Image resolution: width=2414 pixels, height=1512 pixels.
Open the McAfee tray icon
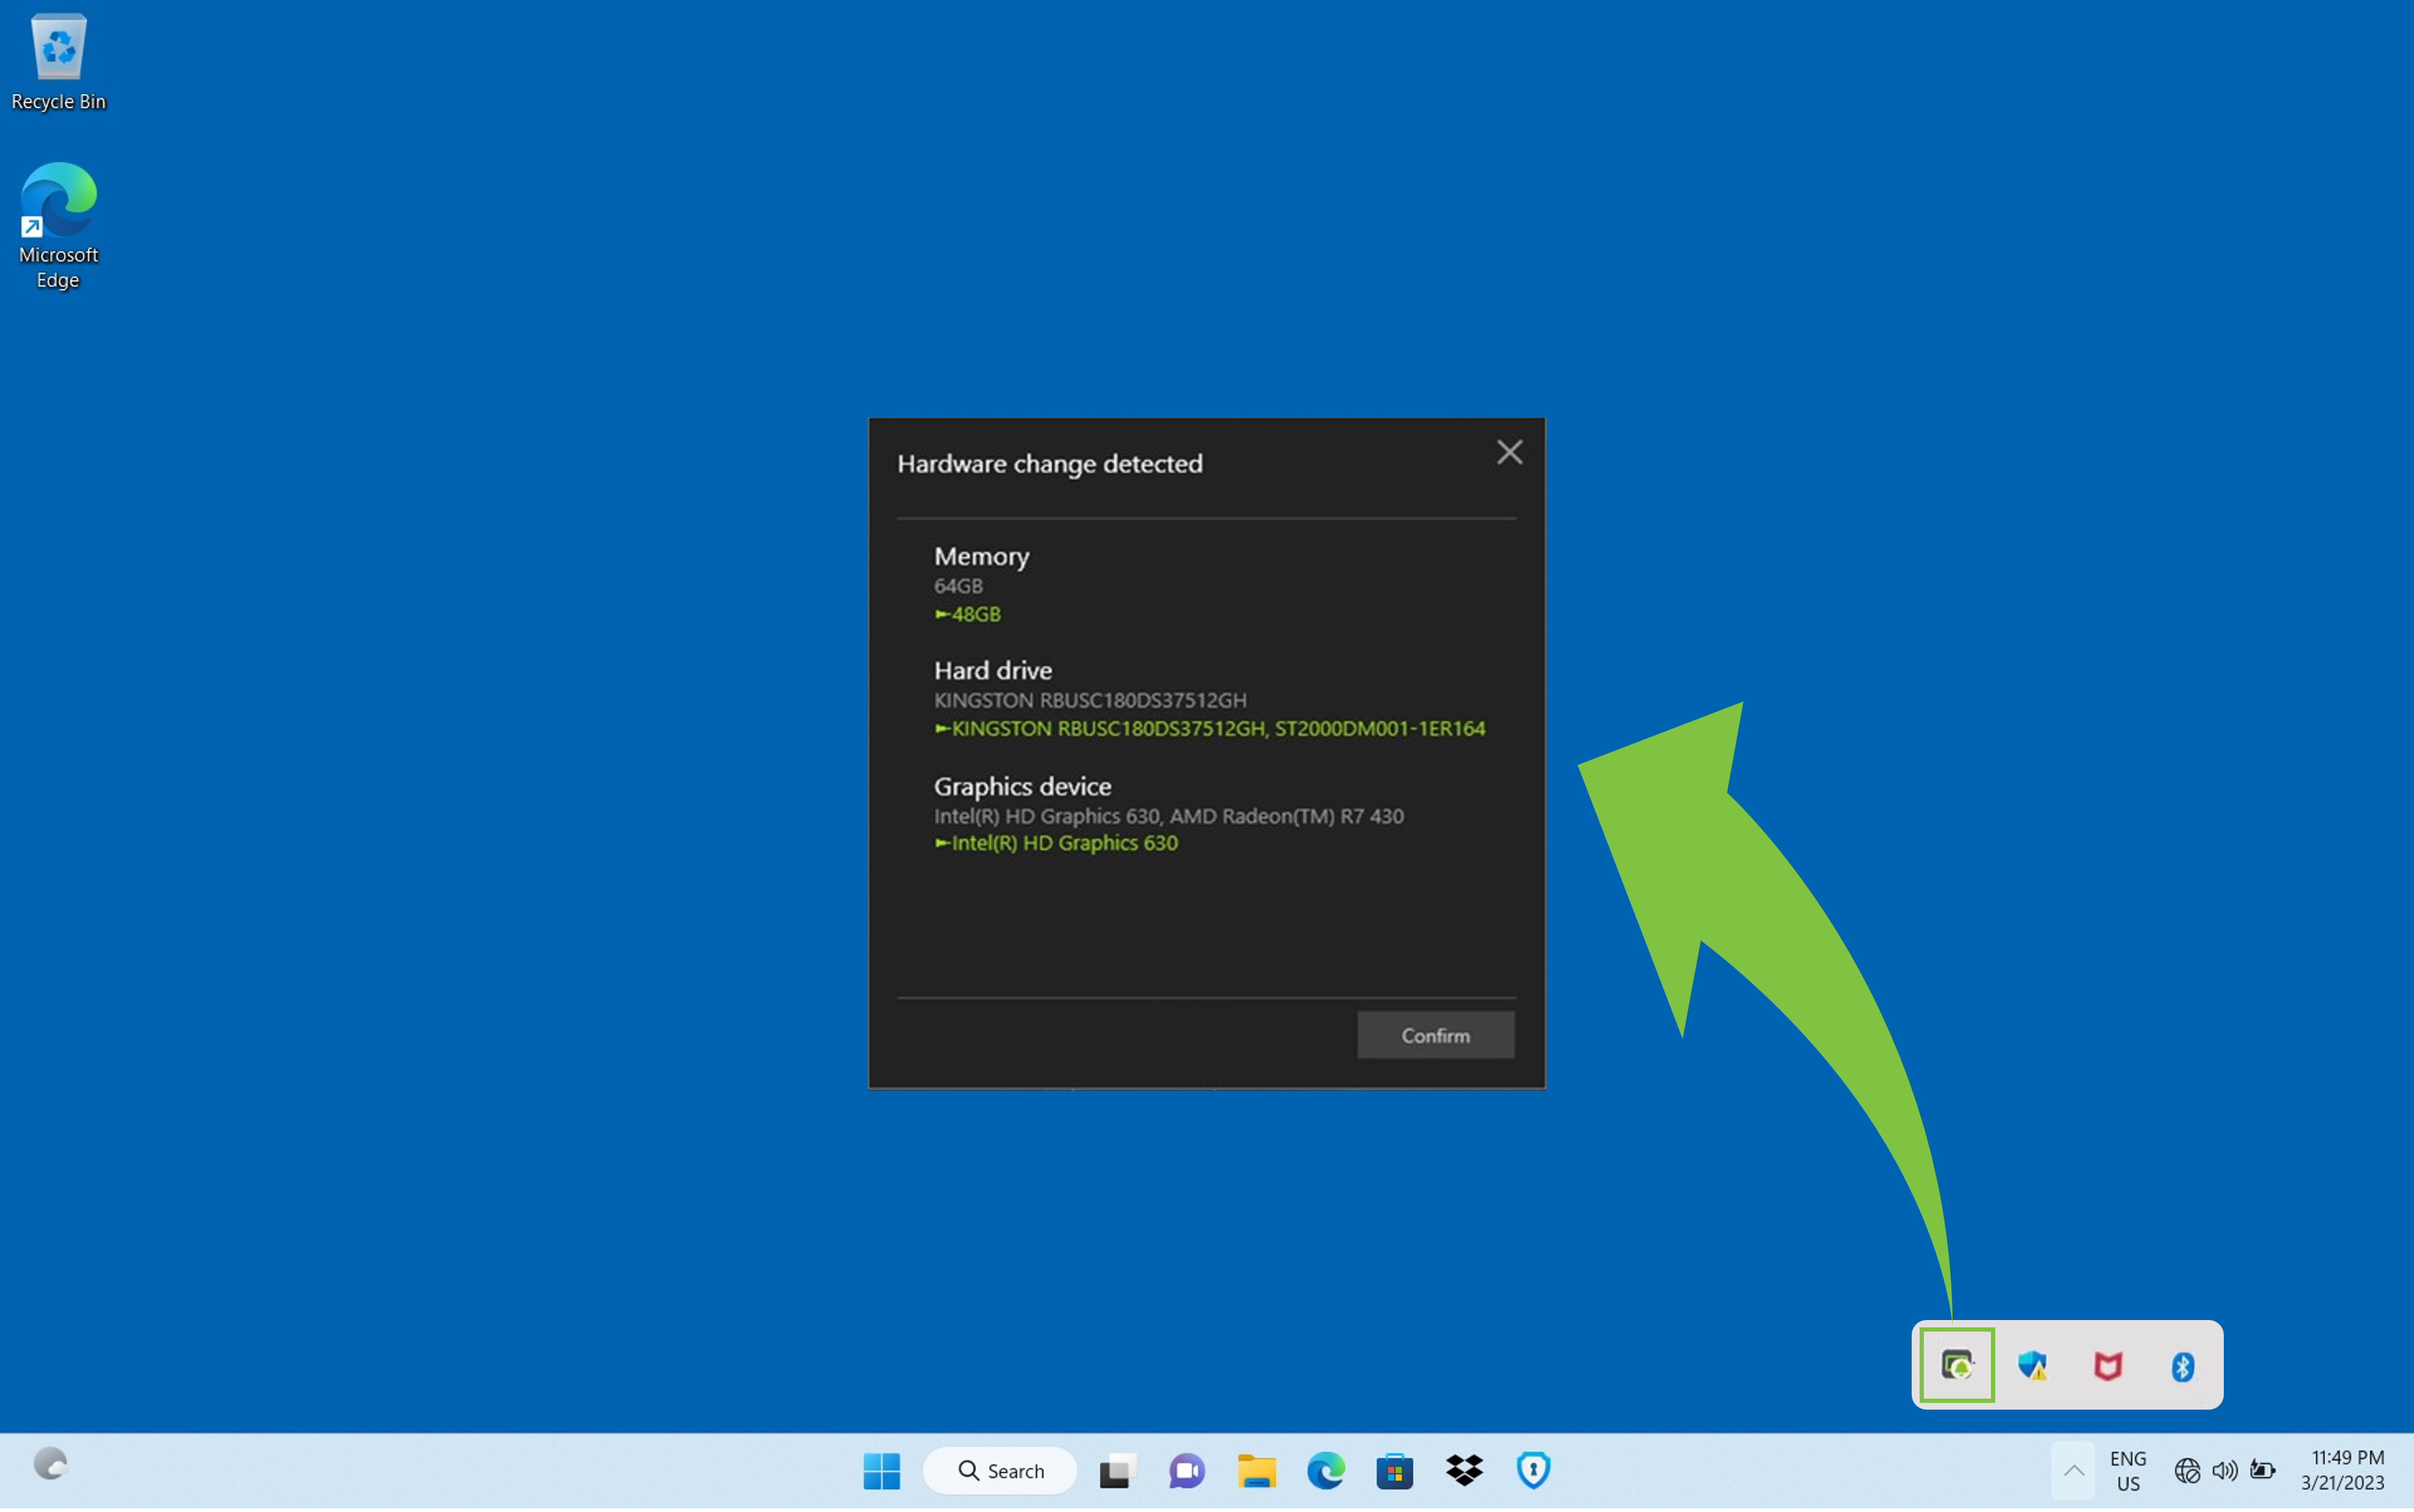click(2107, 1365)
